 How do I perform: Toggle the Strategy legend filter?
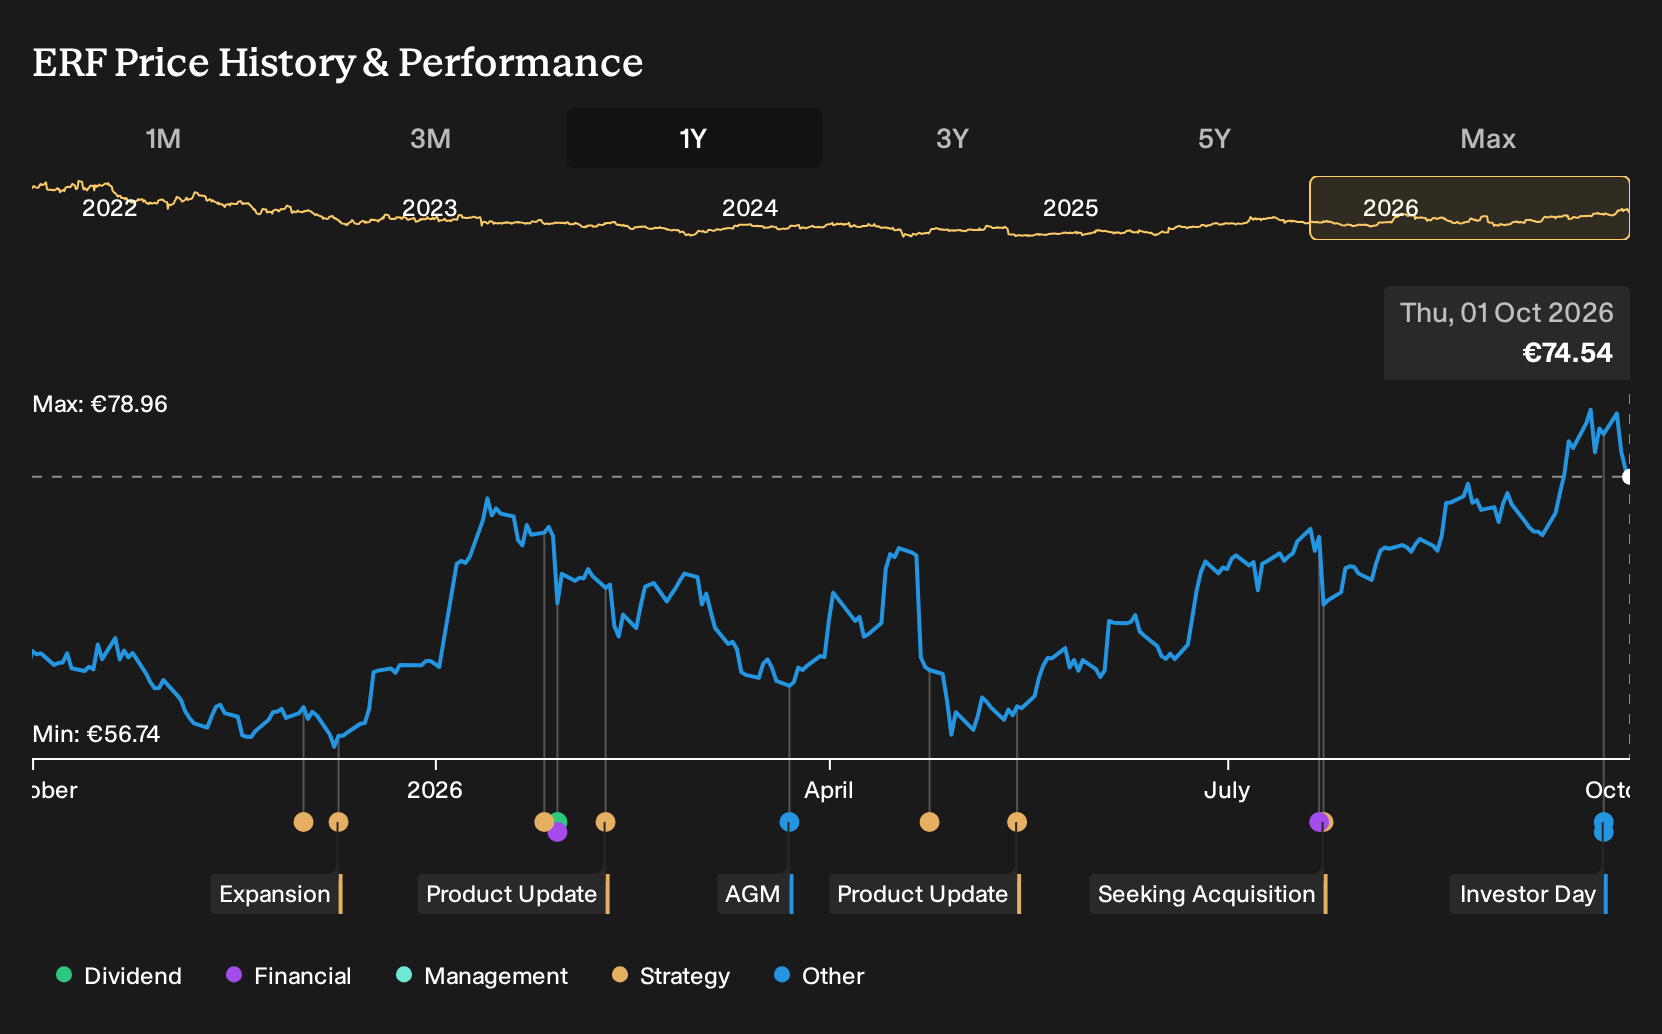click(671, 975)
